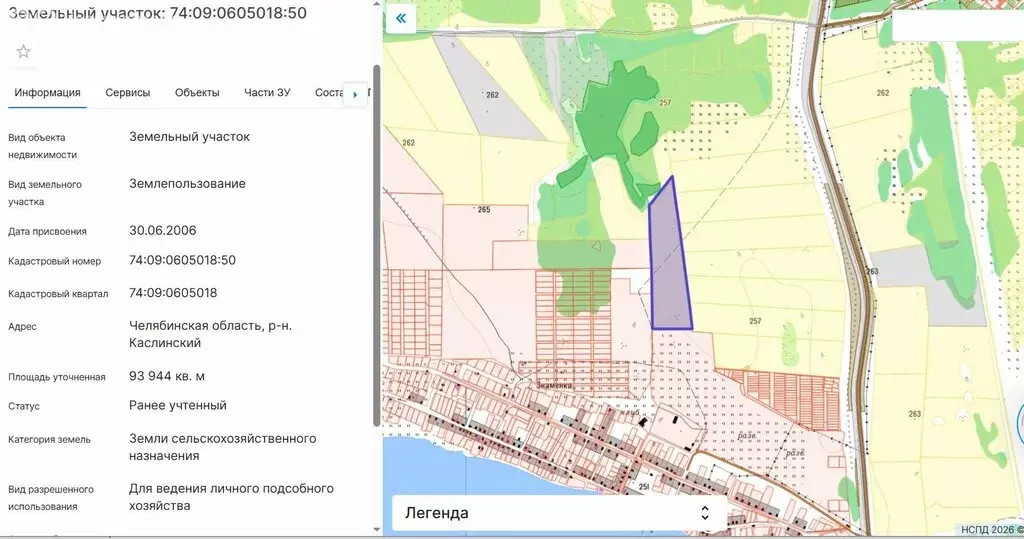Open the Информация tab
Screen dimensions: 1024x539
click(47, 93)
